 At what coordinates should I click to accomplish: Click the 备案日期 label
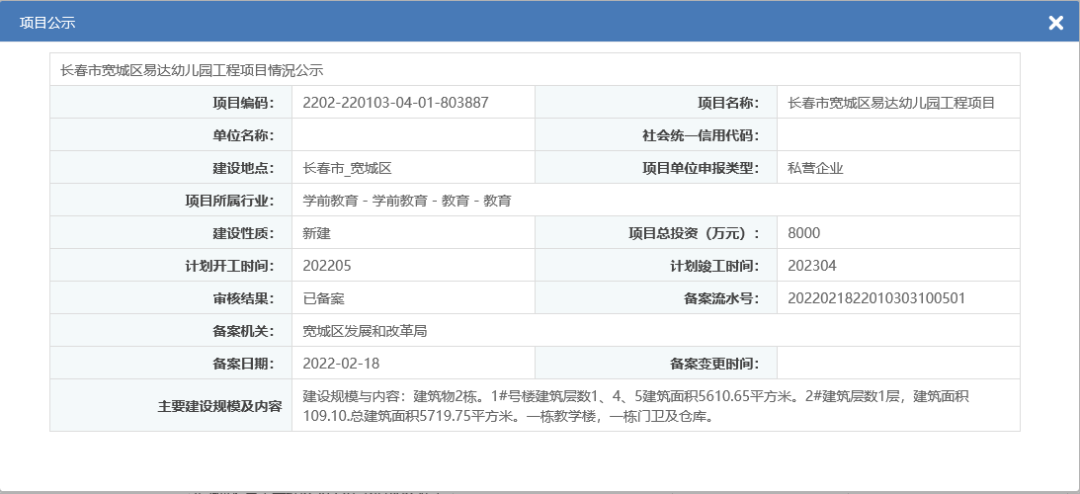click(x=242, y=363)
